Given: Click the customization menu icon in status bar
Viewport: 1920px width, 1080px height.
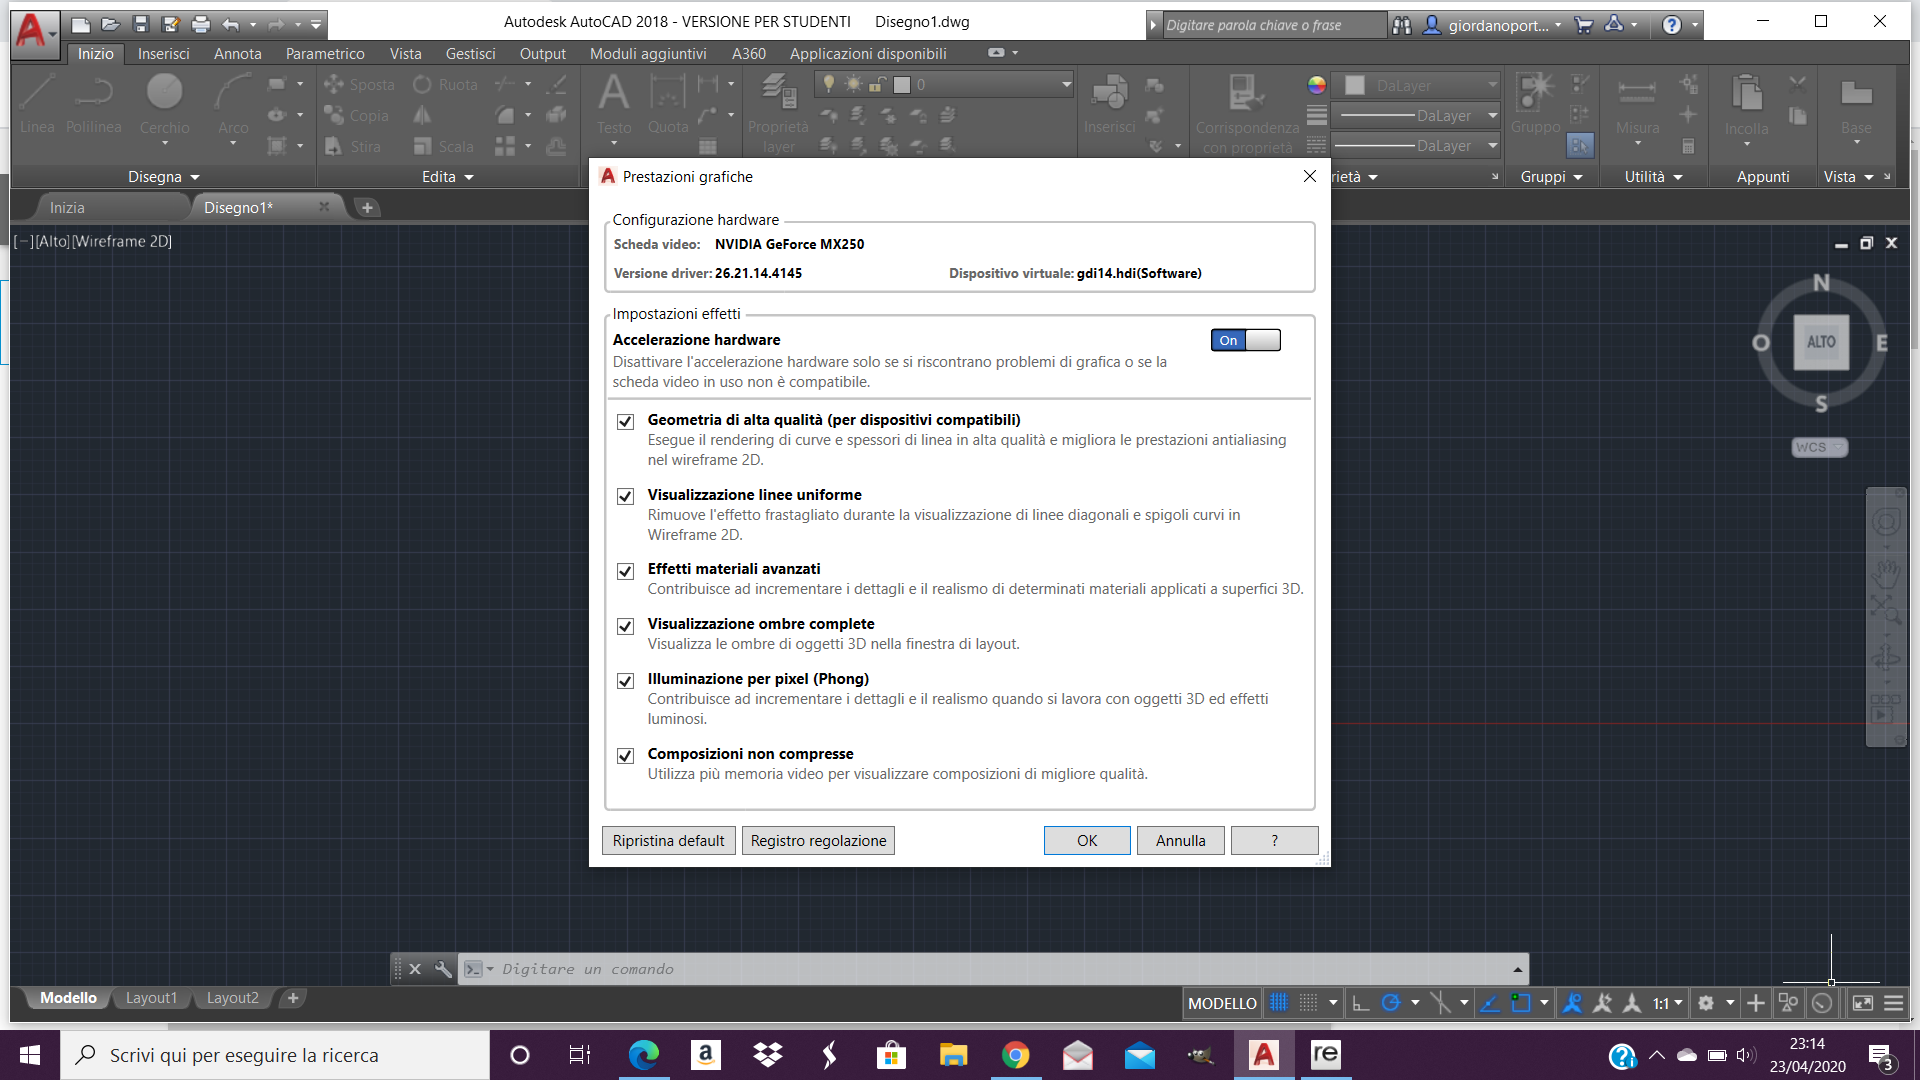Looking at the screenshot, I should pyautogui.click(x=1894, y=1003).
